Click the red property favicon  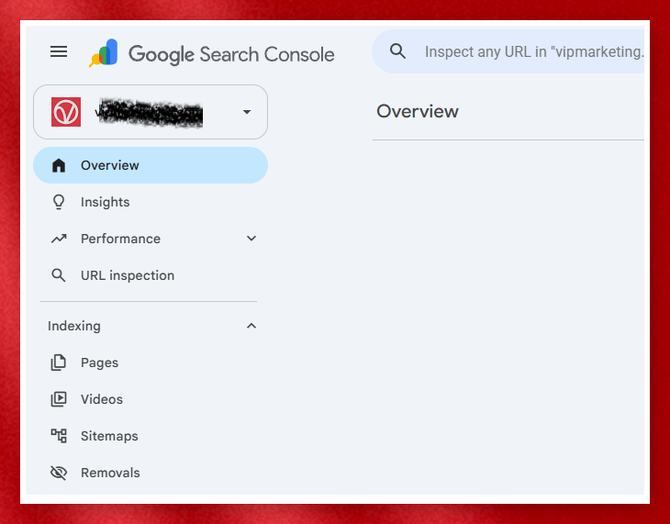pos(66,112)
